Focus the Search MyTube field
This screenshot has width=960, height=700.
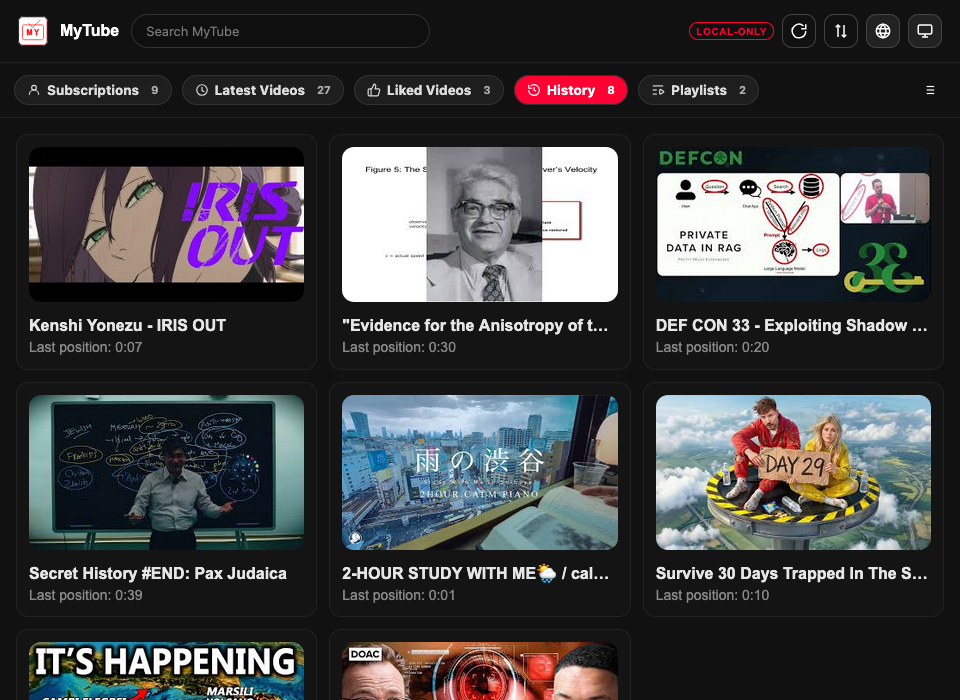point(280,31)
